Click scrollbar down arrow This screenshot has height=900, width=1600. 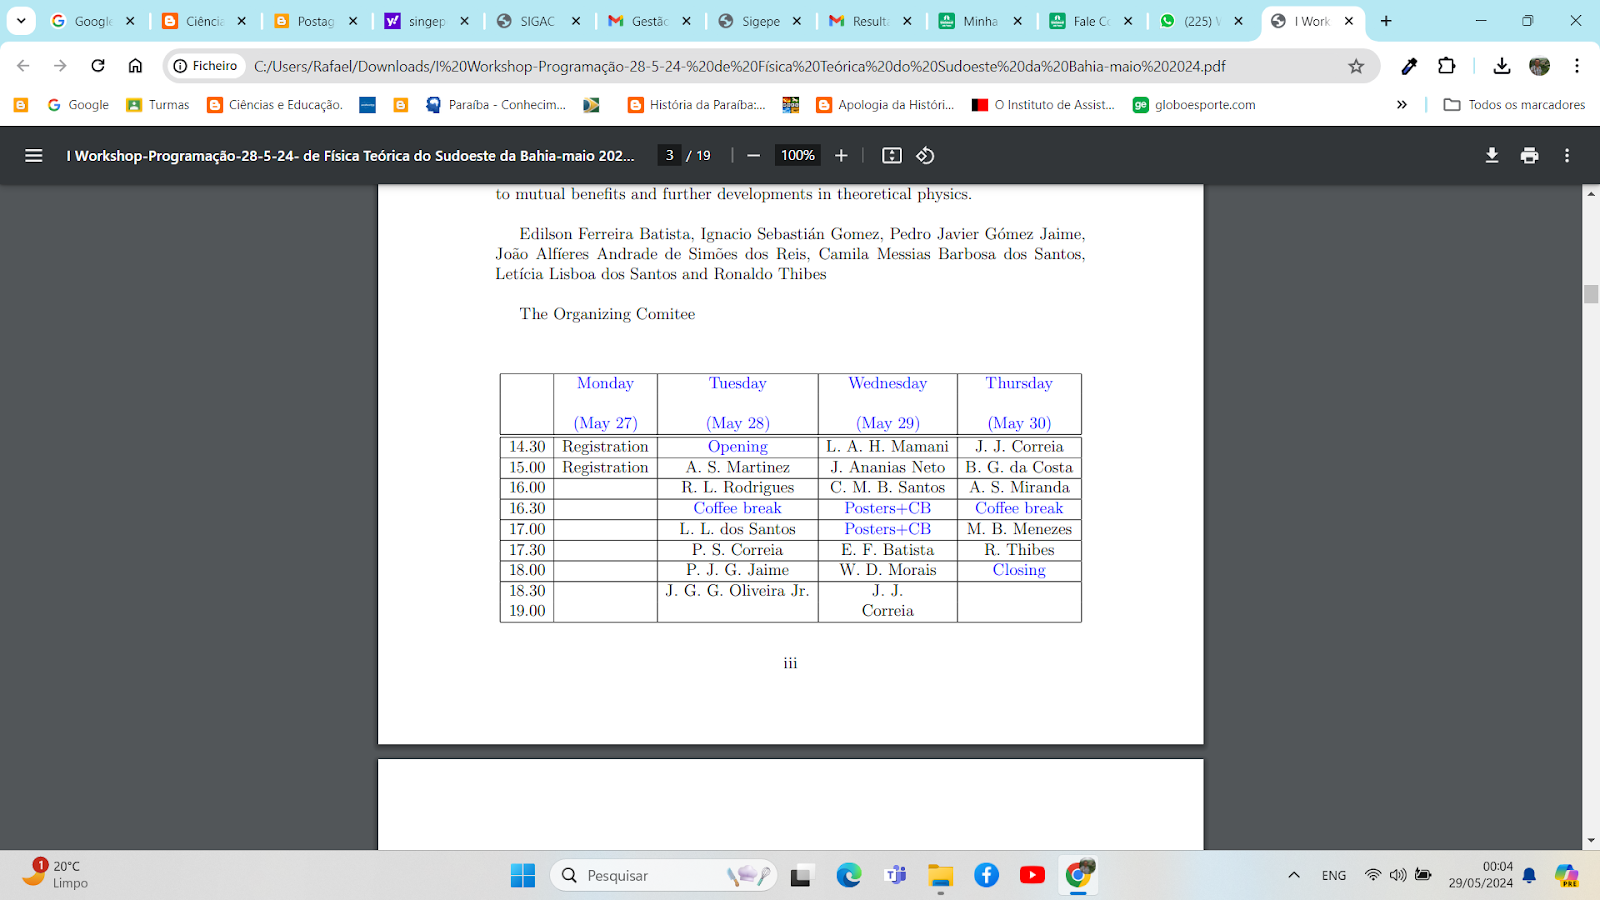[x=1591, y=841]
